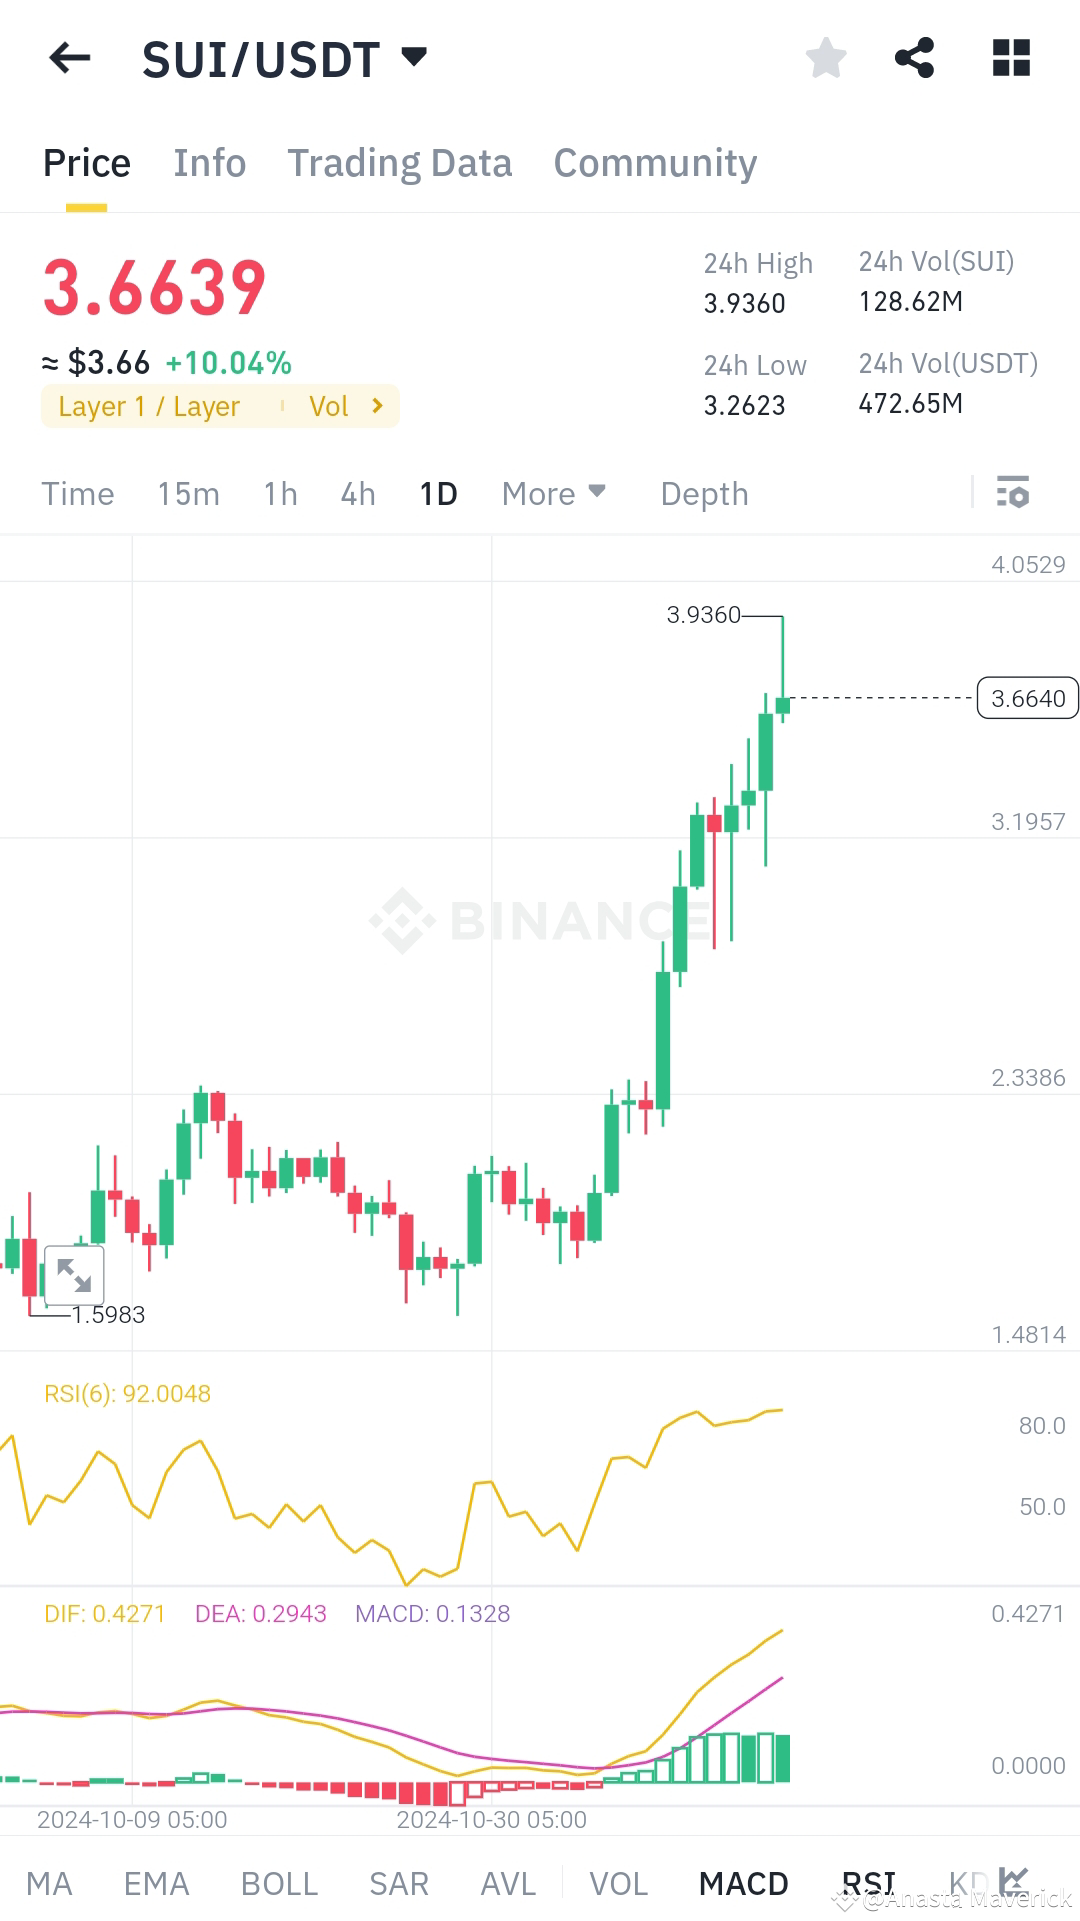Viewport: 1080px width, 1921px height.
Task: Open the grid layout view icon
Action: click(1011, 57)
